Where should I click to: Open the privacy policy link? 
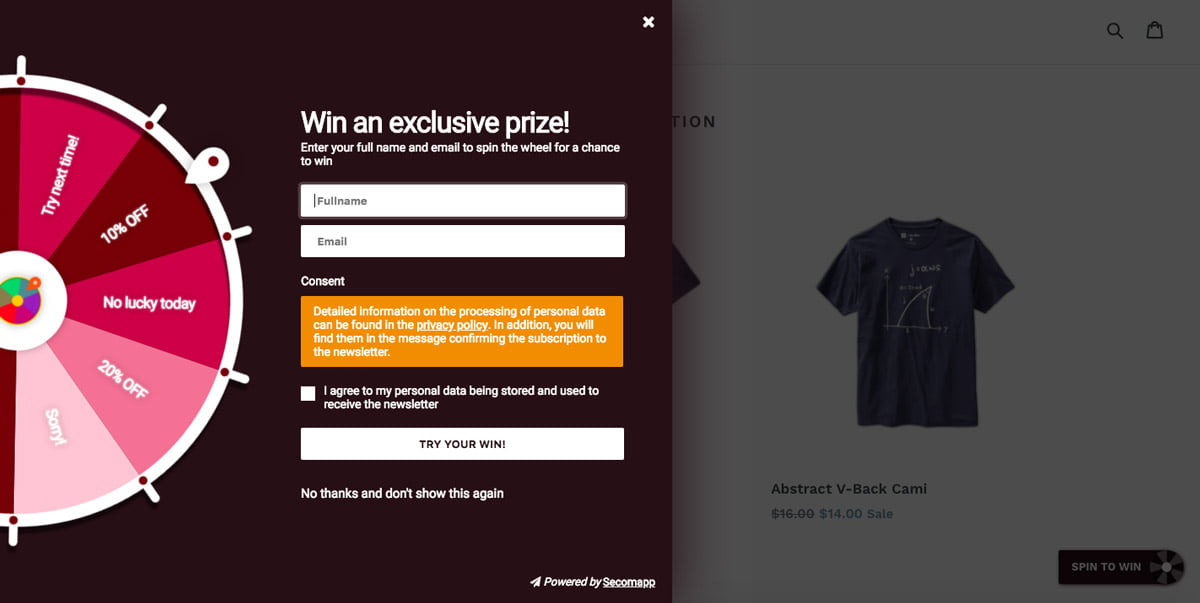pos(452,325)
